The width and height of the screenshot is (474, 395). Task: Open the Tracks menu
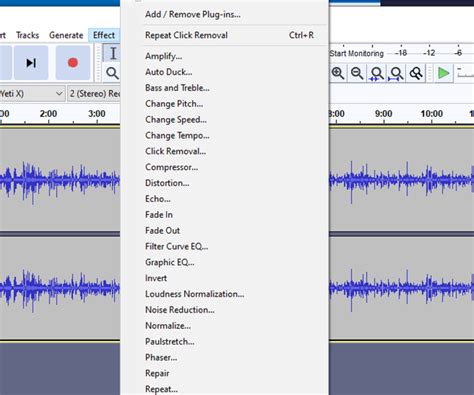coord(27,35)
